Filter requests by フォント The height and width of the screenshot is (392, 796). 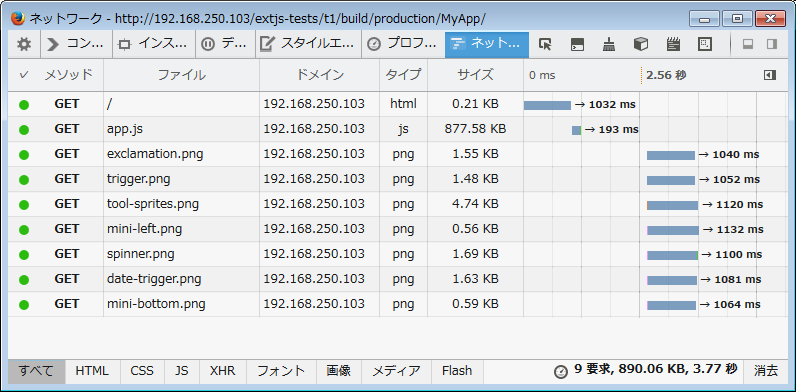pos(281,371)
